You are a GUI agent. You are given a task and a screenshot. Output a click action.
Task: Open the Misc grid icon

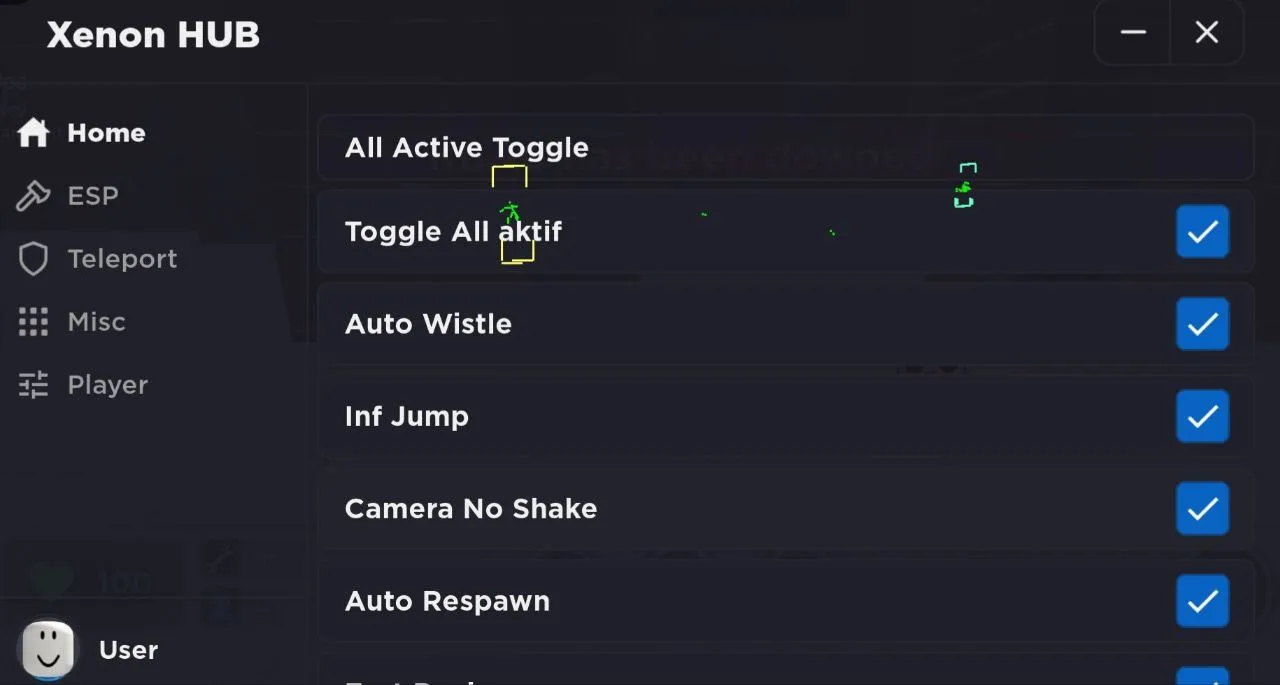tap(33, 322)
